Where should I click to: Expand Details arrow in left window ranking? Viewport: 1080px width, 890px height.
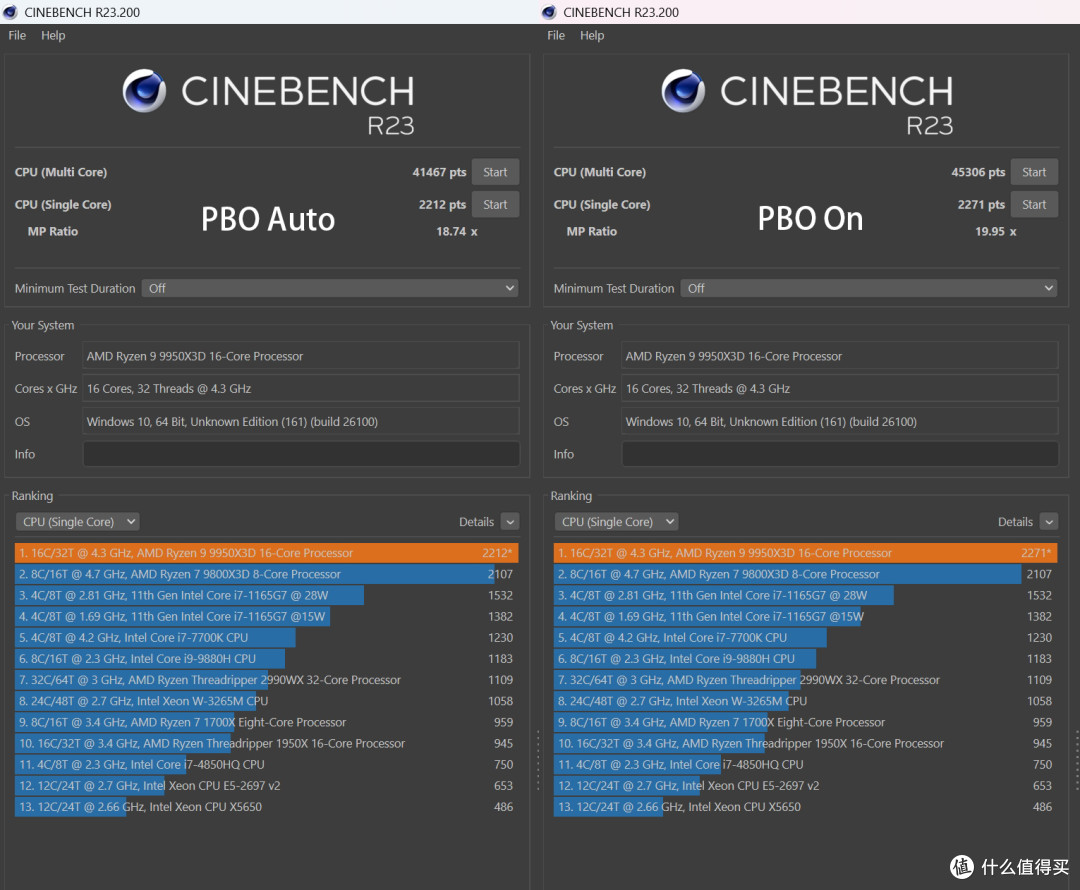[x=510, y=521]
